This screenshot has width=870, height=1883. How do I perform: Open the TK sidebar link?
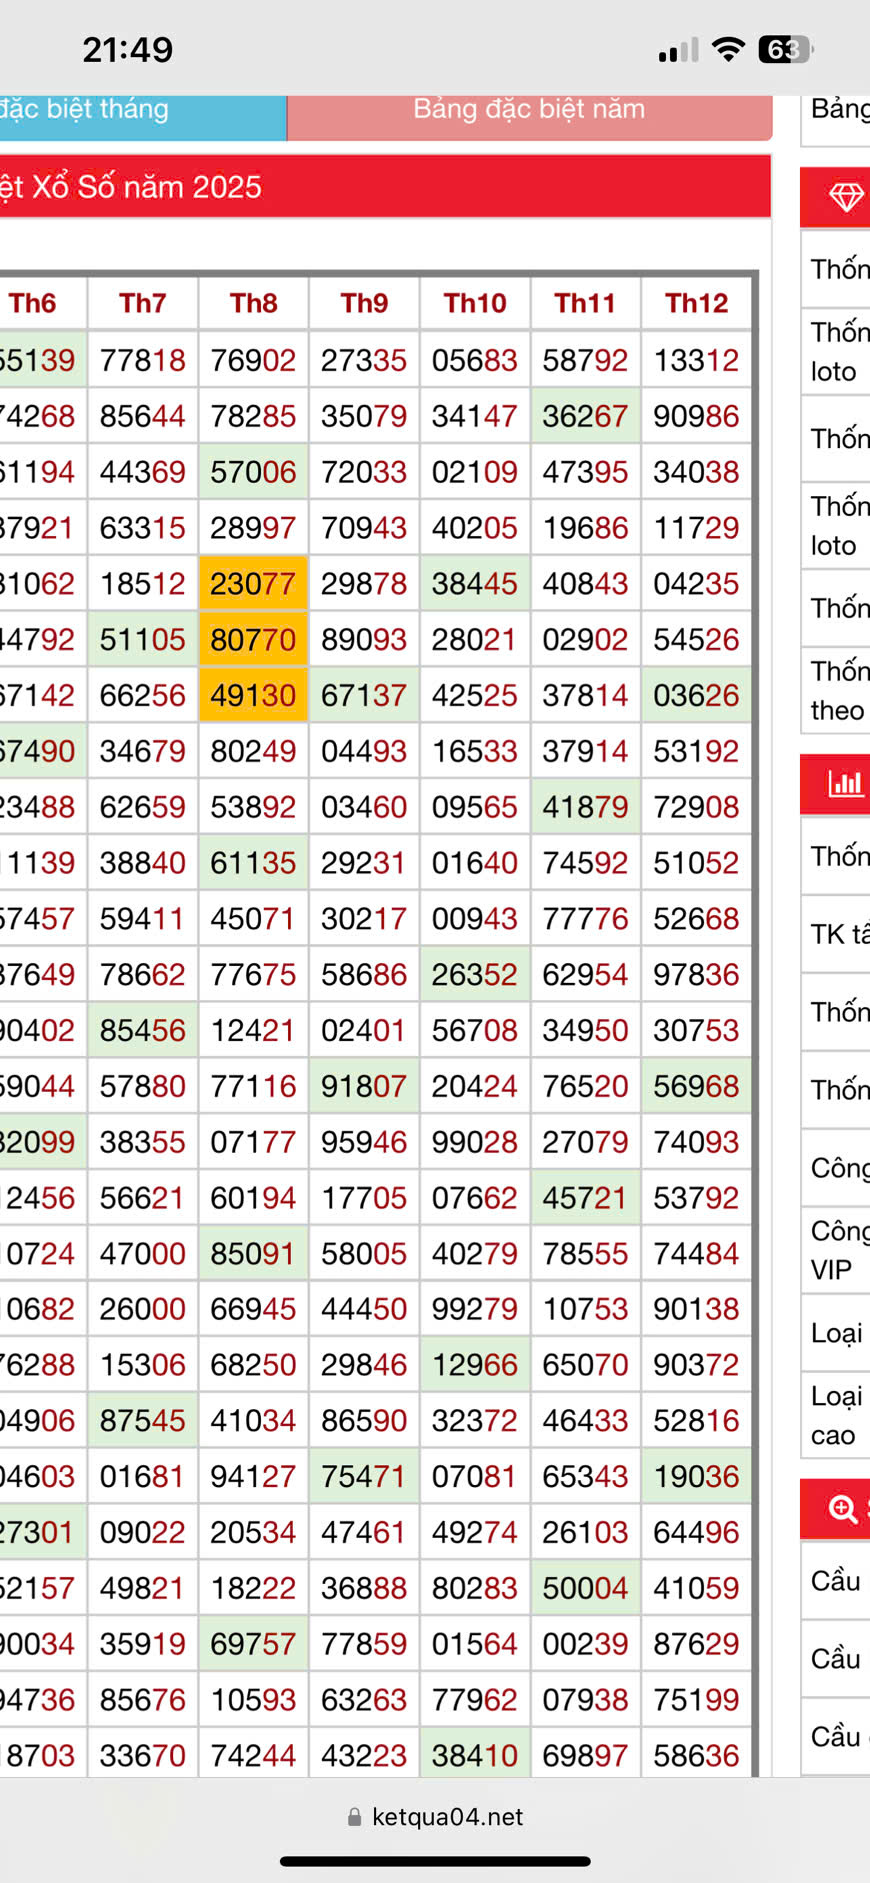coord(838,934)
